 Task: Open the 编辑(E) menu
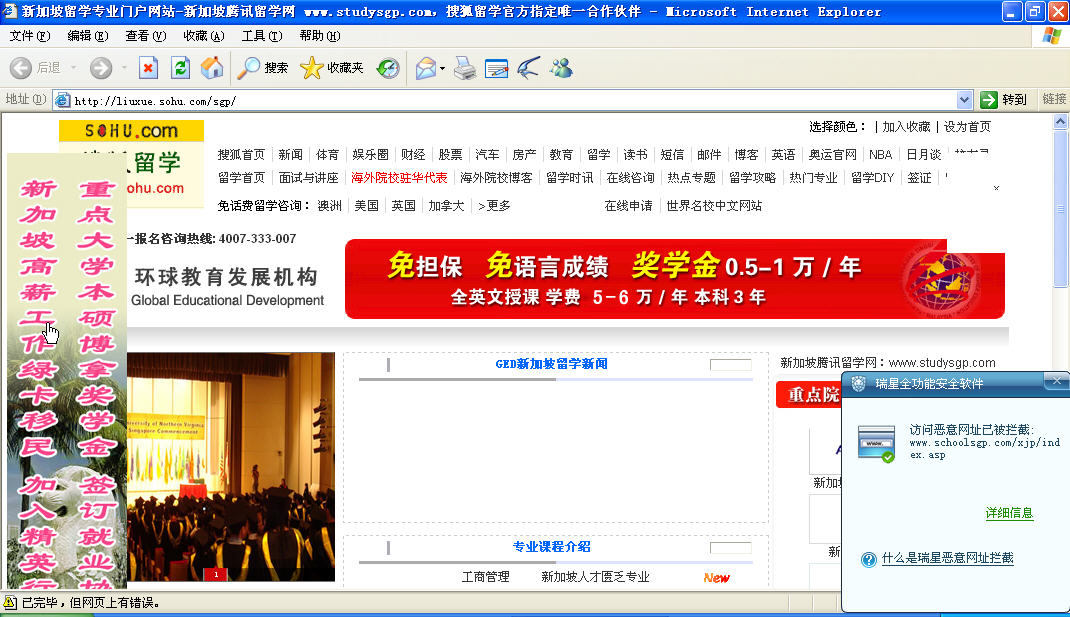pos(88,35)
